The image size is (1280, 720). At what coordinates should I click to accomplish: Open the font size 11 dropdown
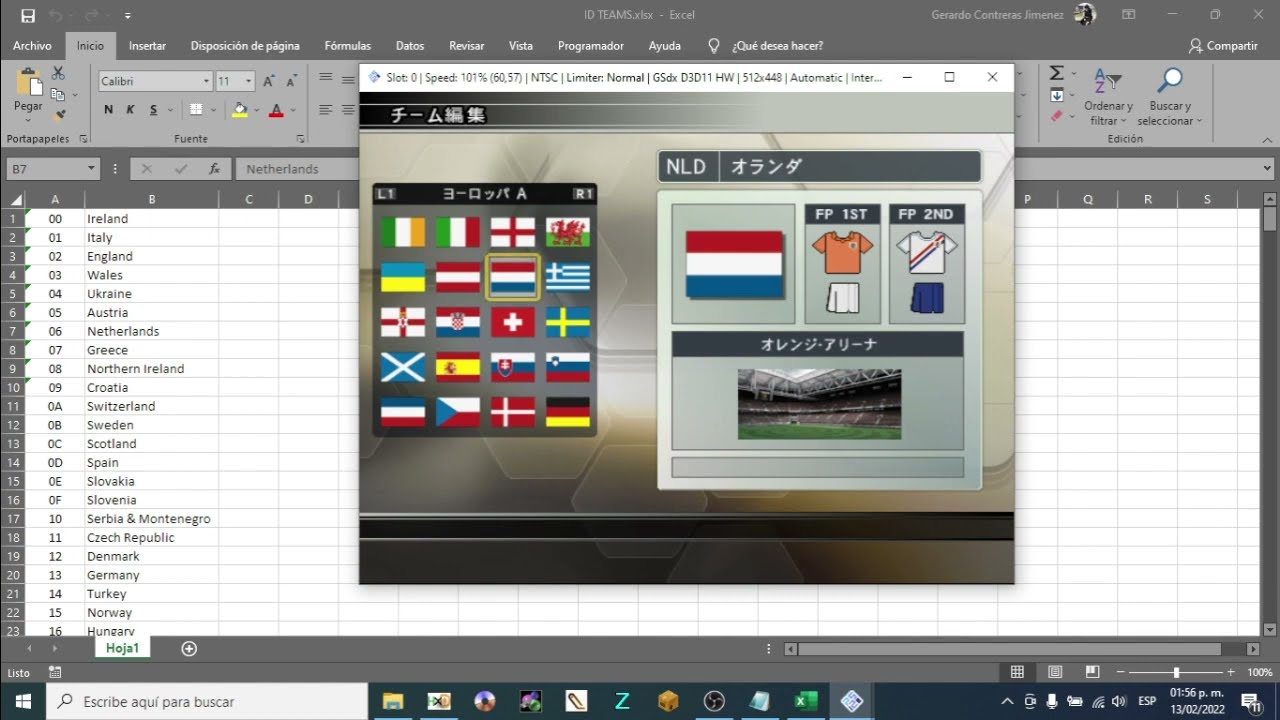click(x=249, y=81)
